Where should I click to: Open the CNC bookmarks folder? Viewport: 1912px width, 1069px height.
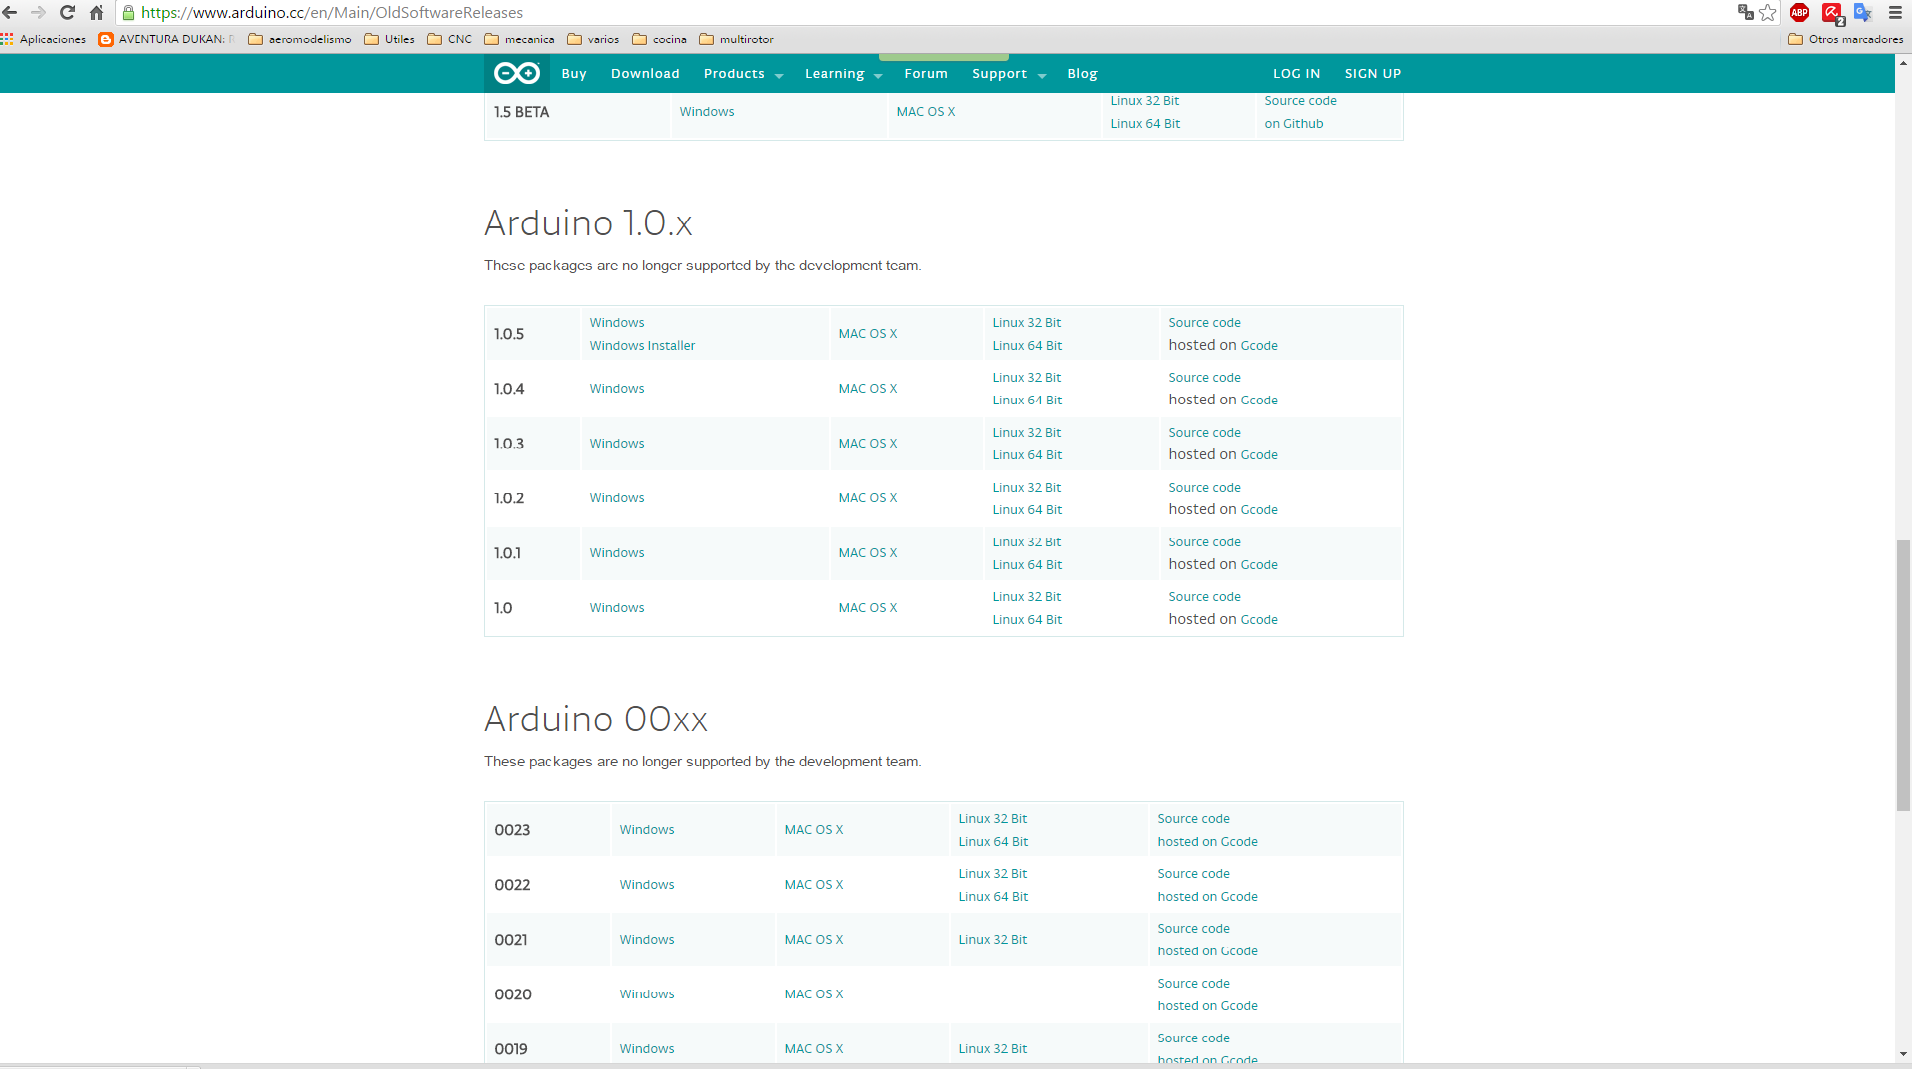450,40
